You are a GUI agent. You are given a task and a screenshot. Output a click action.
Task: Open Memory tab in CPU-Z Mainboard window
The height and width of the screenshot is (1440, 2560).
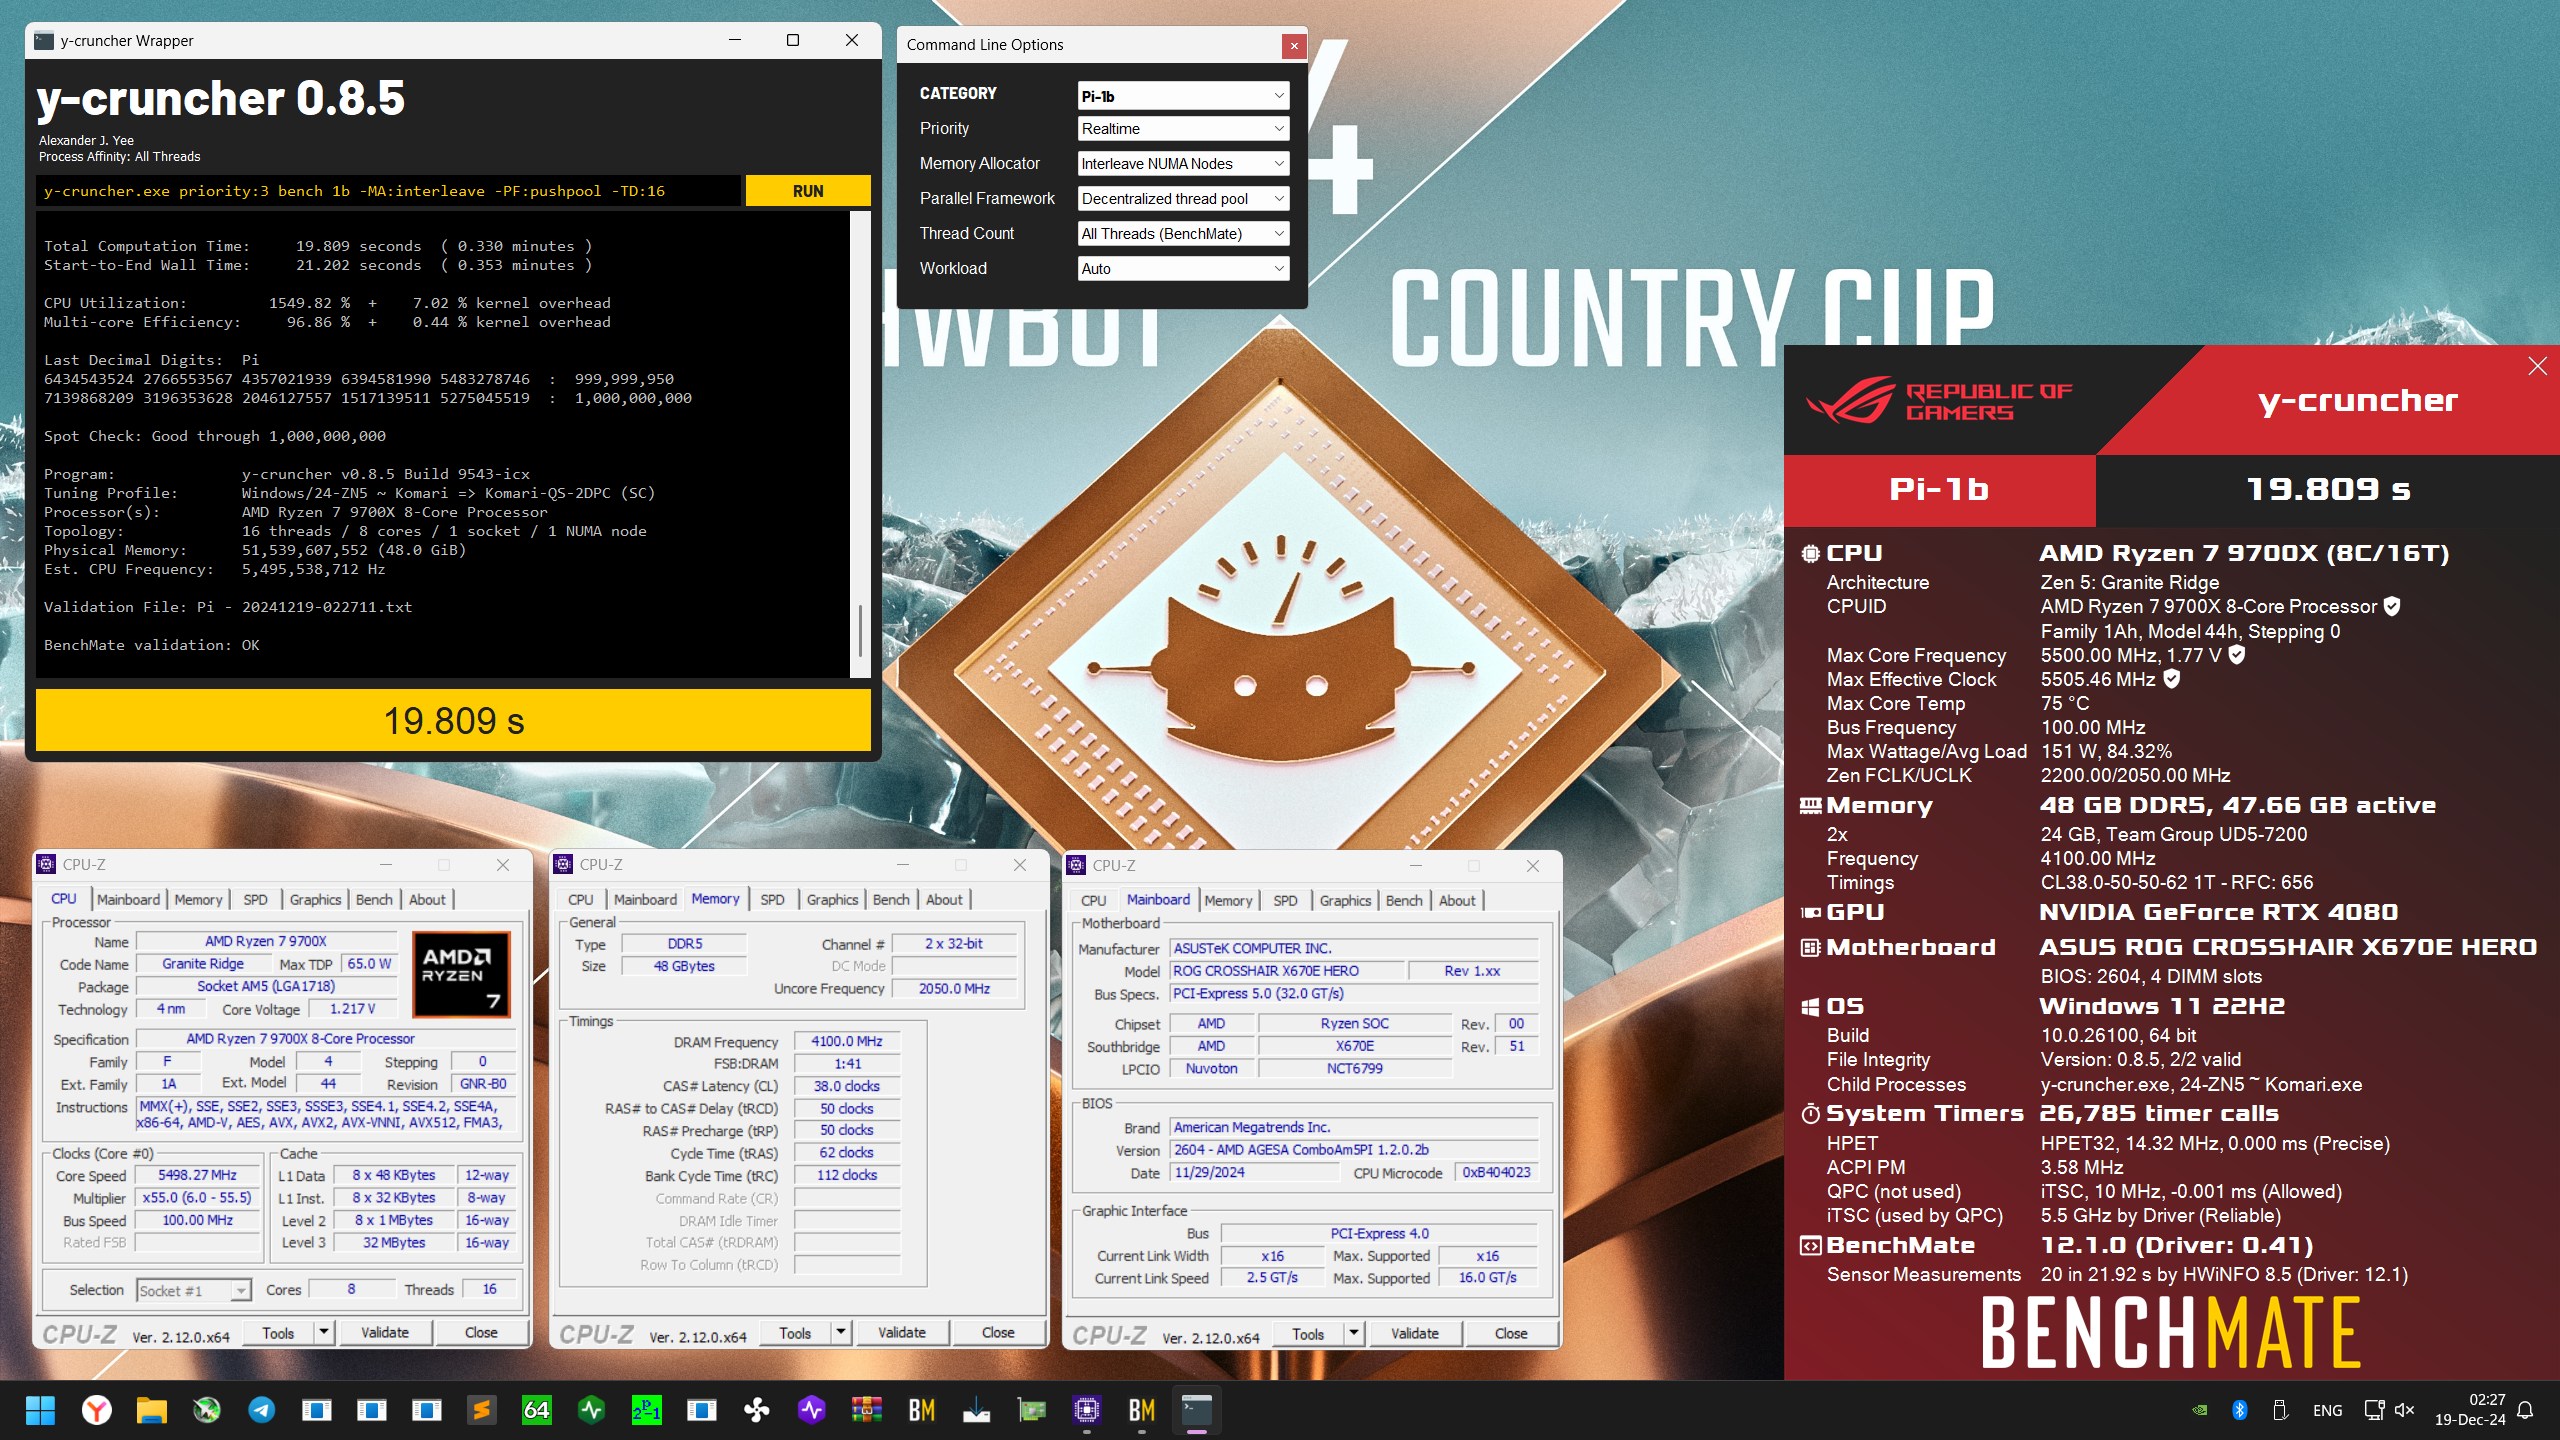(x=1228, y=900)
